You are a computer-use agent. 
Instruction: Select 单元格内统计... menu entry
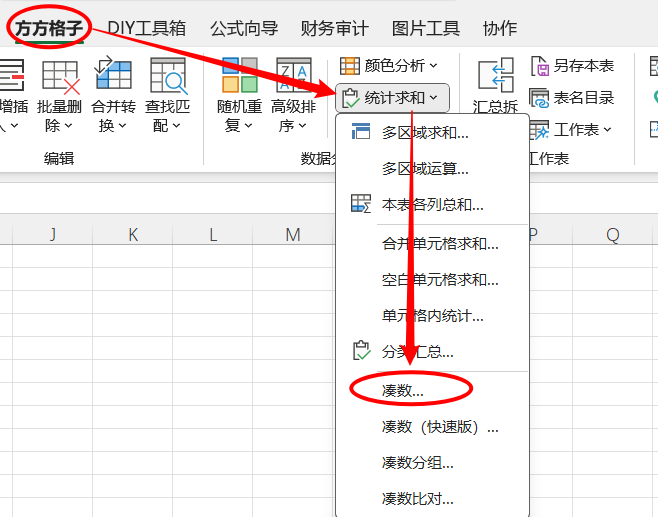(432, 316)
